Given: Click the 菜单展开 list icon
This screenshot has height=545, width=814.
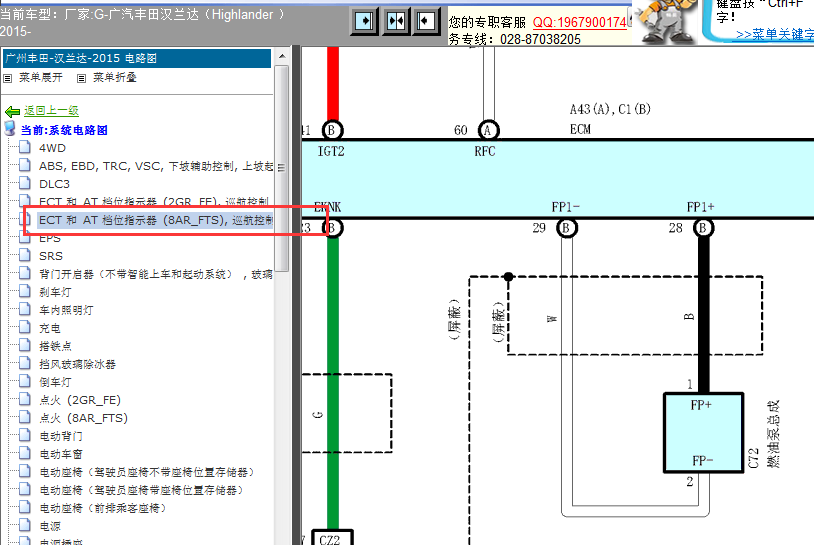Looking at the screenshot, I should tap(8, 78).
